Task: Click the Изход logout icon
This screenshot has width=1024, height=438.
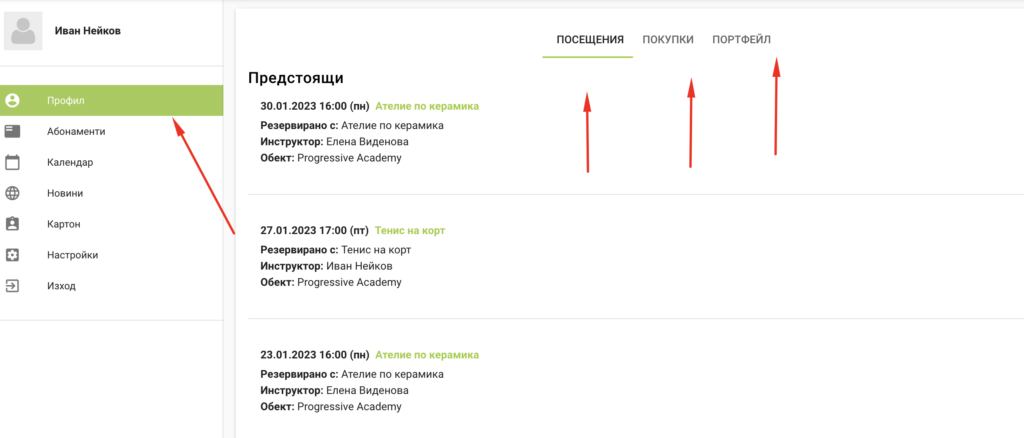Action: point(12,286)
